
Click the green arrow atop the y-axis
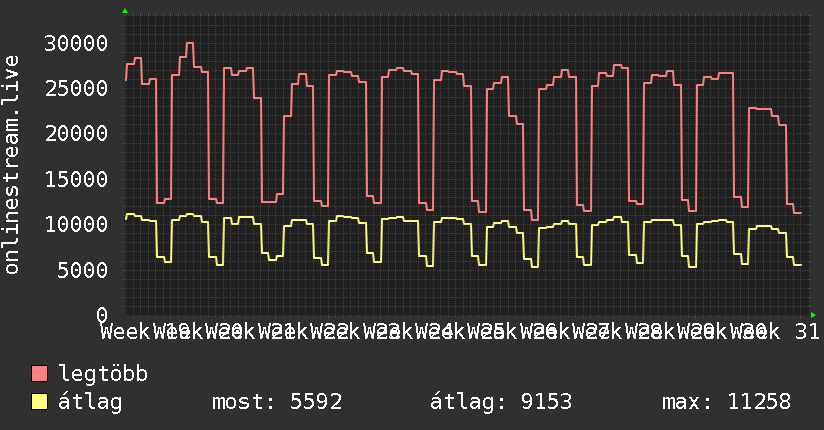click(x=125, y=11)
